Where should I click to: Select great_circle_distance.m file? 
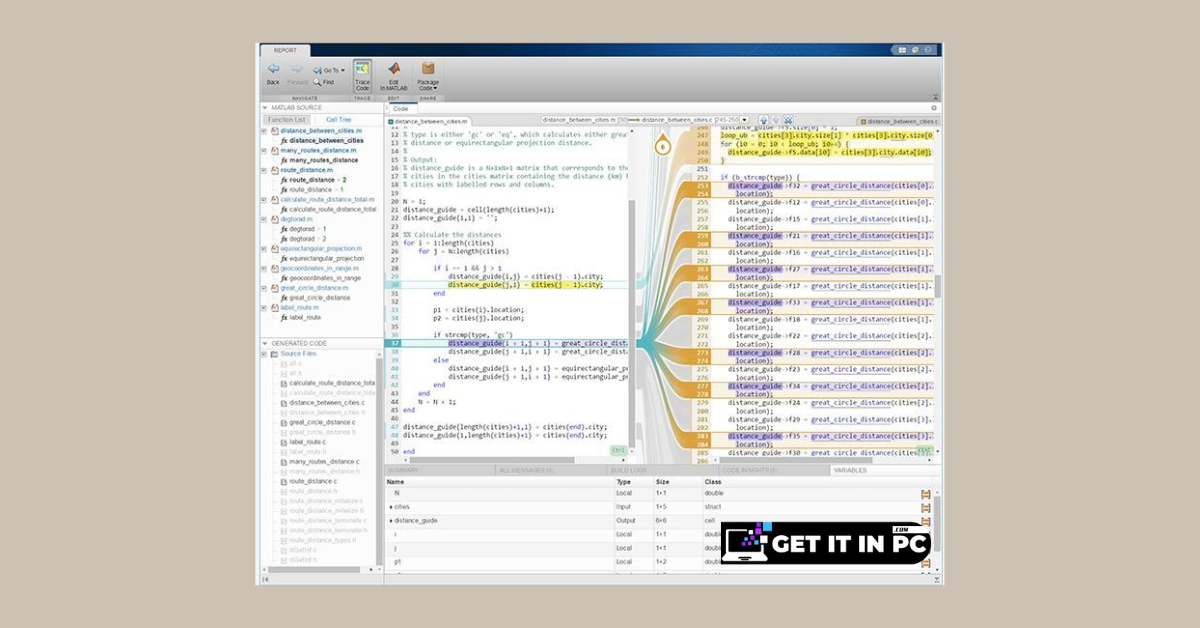pyautogui.click(x=314, y=288)
